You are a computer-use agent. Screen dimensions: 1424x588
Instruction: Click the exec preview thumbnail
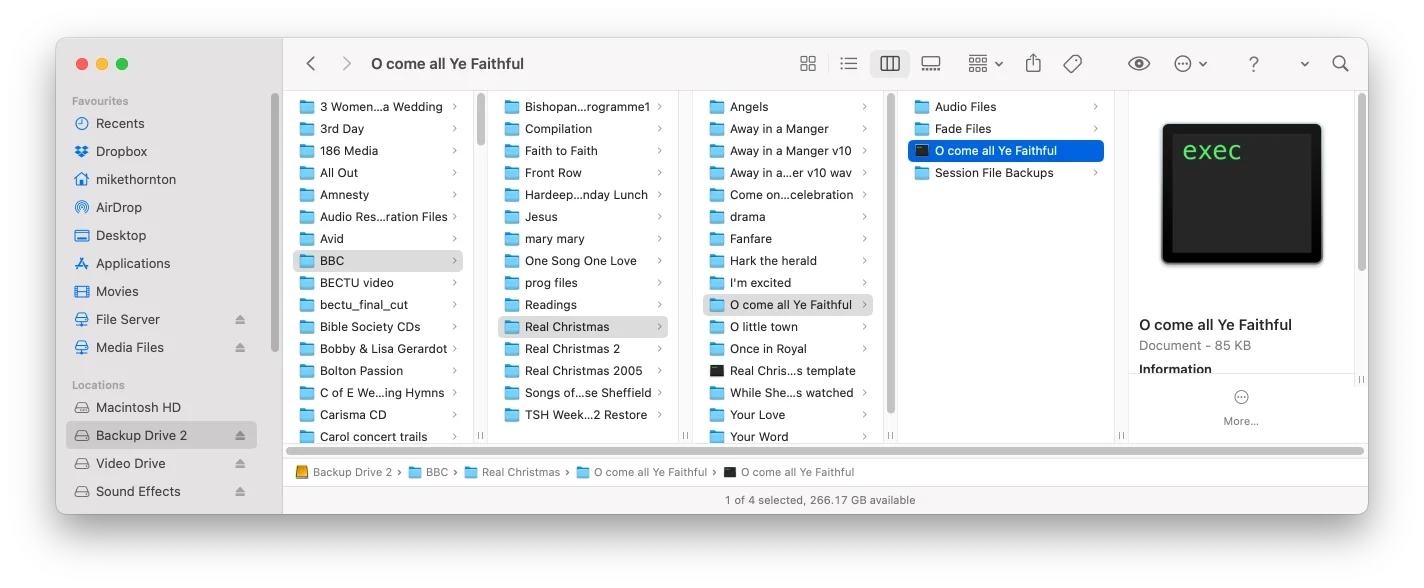click(1242, 193)
